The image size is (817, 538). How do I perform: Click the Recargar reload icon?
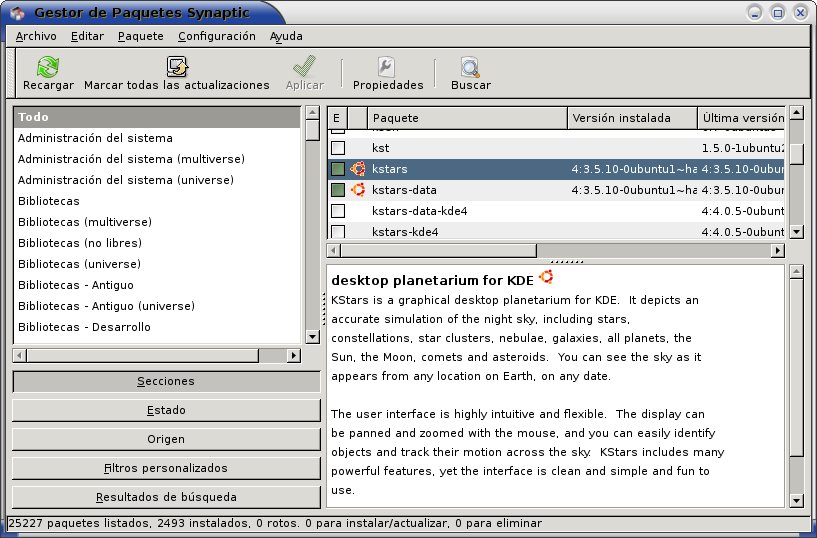pos(48,67)
